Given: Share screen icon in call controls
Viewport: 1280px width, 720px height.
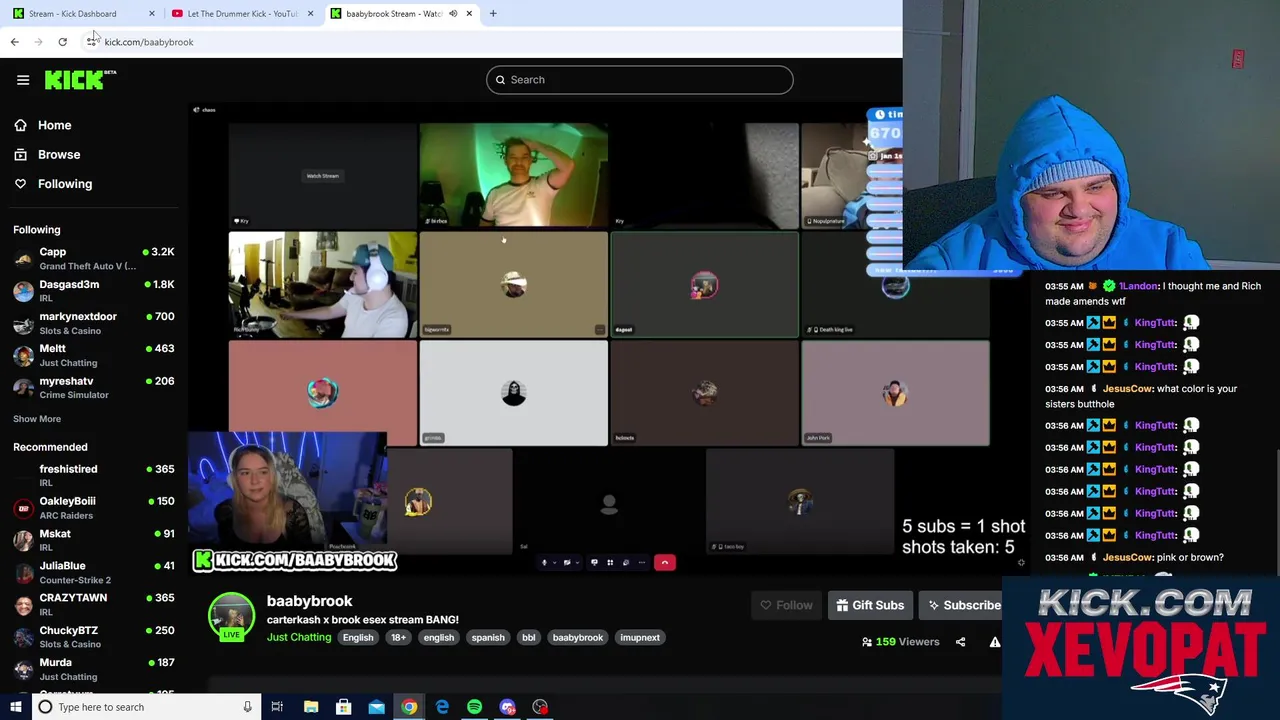Looking at the screenshot, I should [x=594, y=563].
